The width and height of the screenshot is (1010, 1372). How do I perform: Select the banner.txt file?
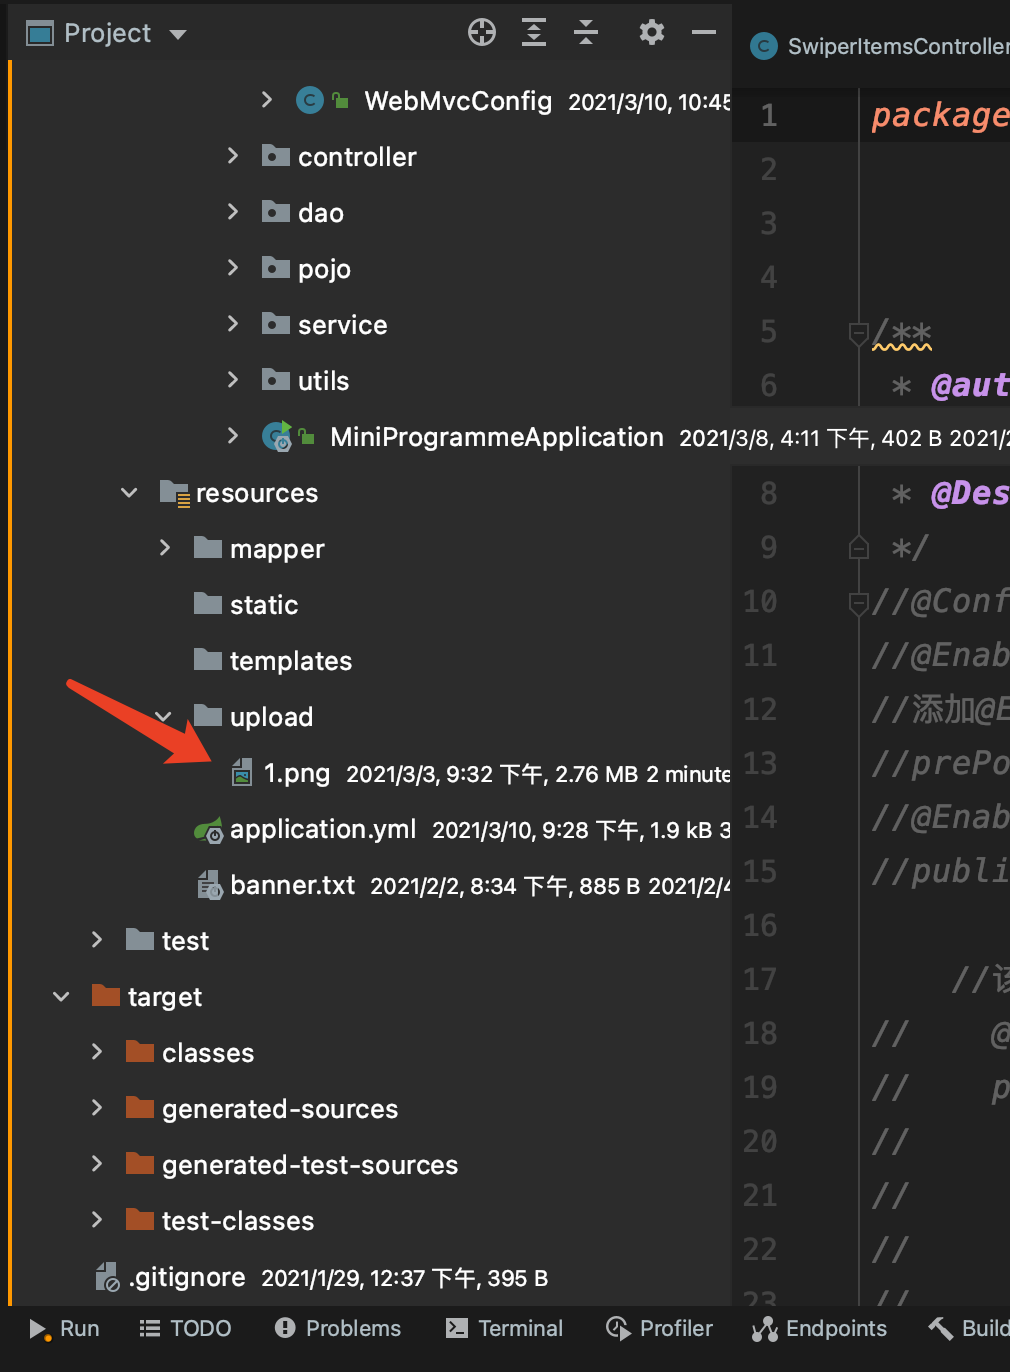(292, 886)
